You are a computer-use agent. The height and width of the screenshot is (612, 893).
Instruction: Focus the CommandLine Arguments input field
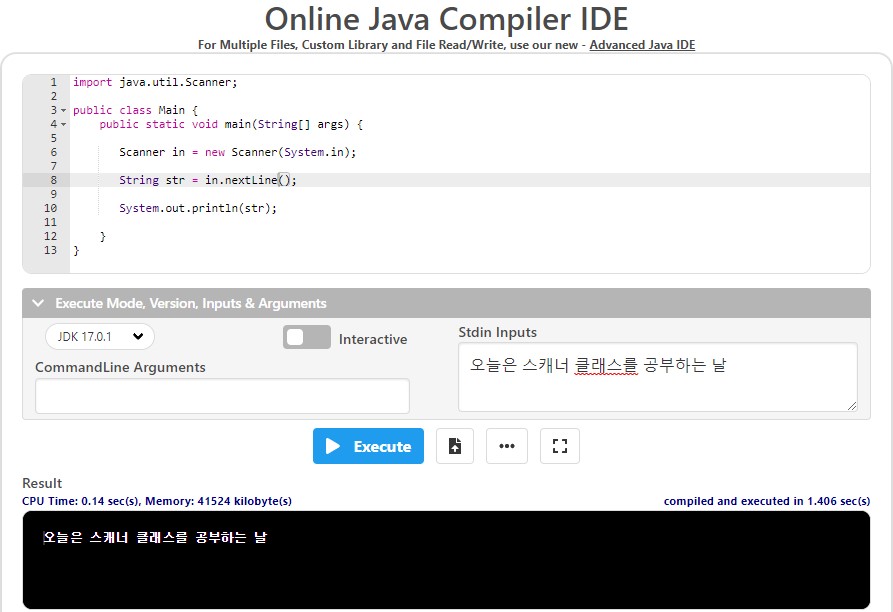pyautogui.click(x=222, y=396)
